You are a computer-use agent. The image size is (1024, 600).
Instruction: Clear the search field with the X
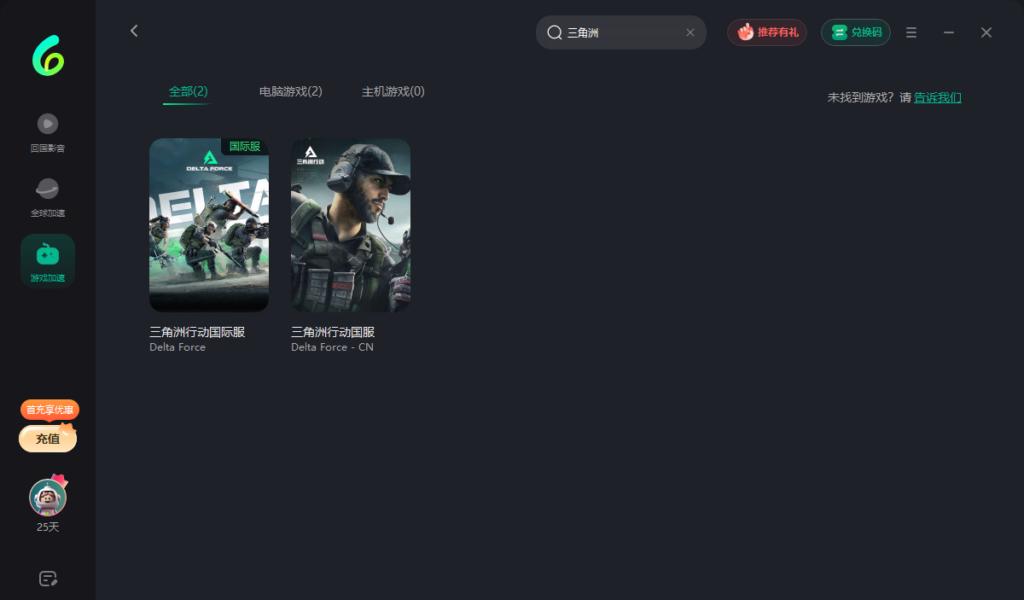click(x=690, y=33)
